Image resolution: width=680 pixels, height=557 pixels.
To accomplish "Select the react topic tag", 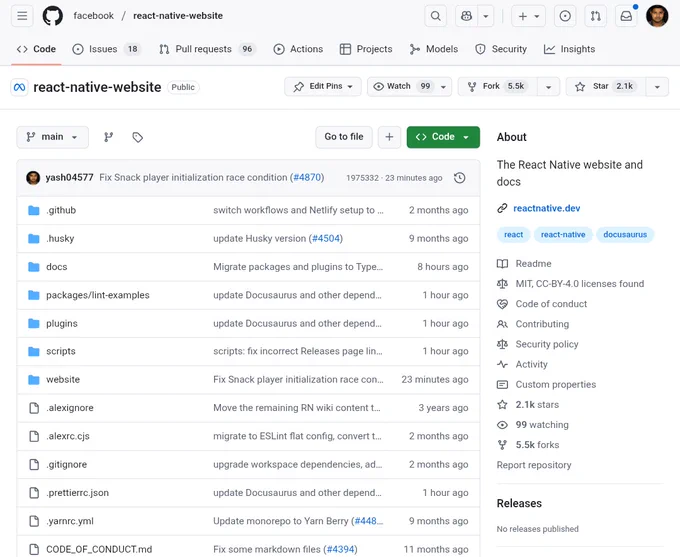I will 513,235.
